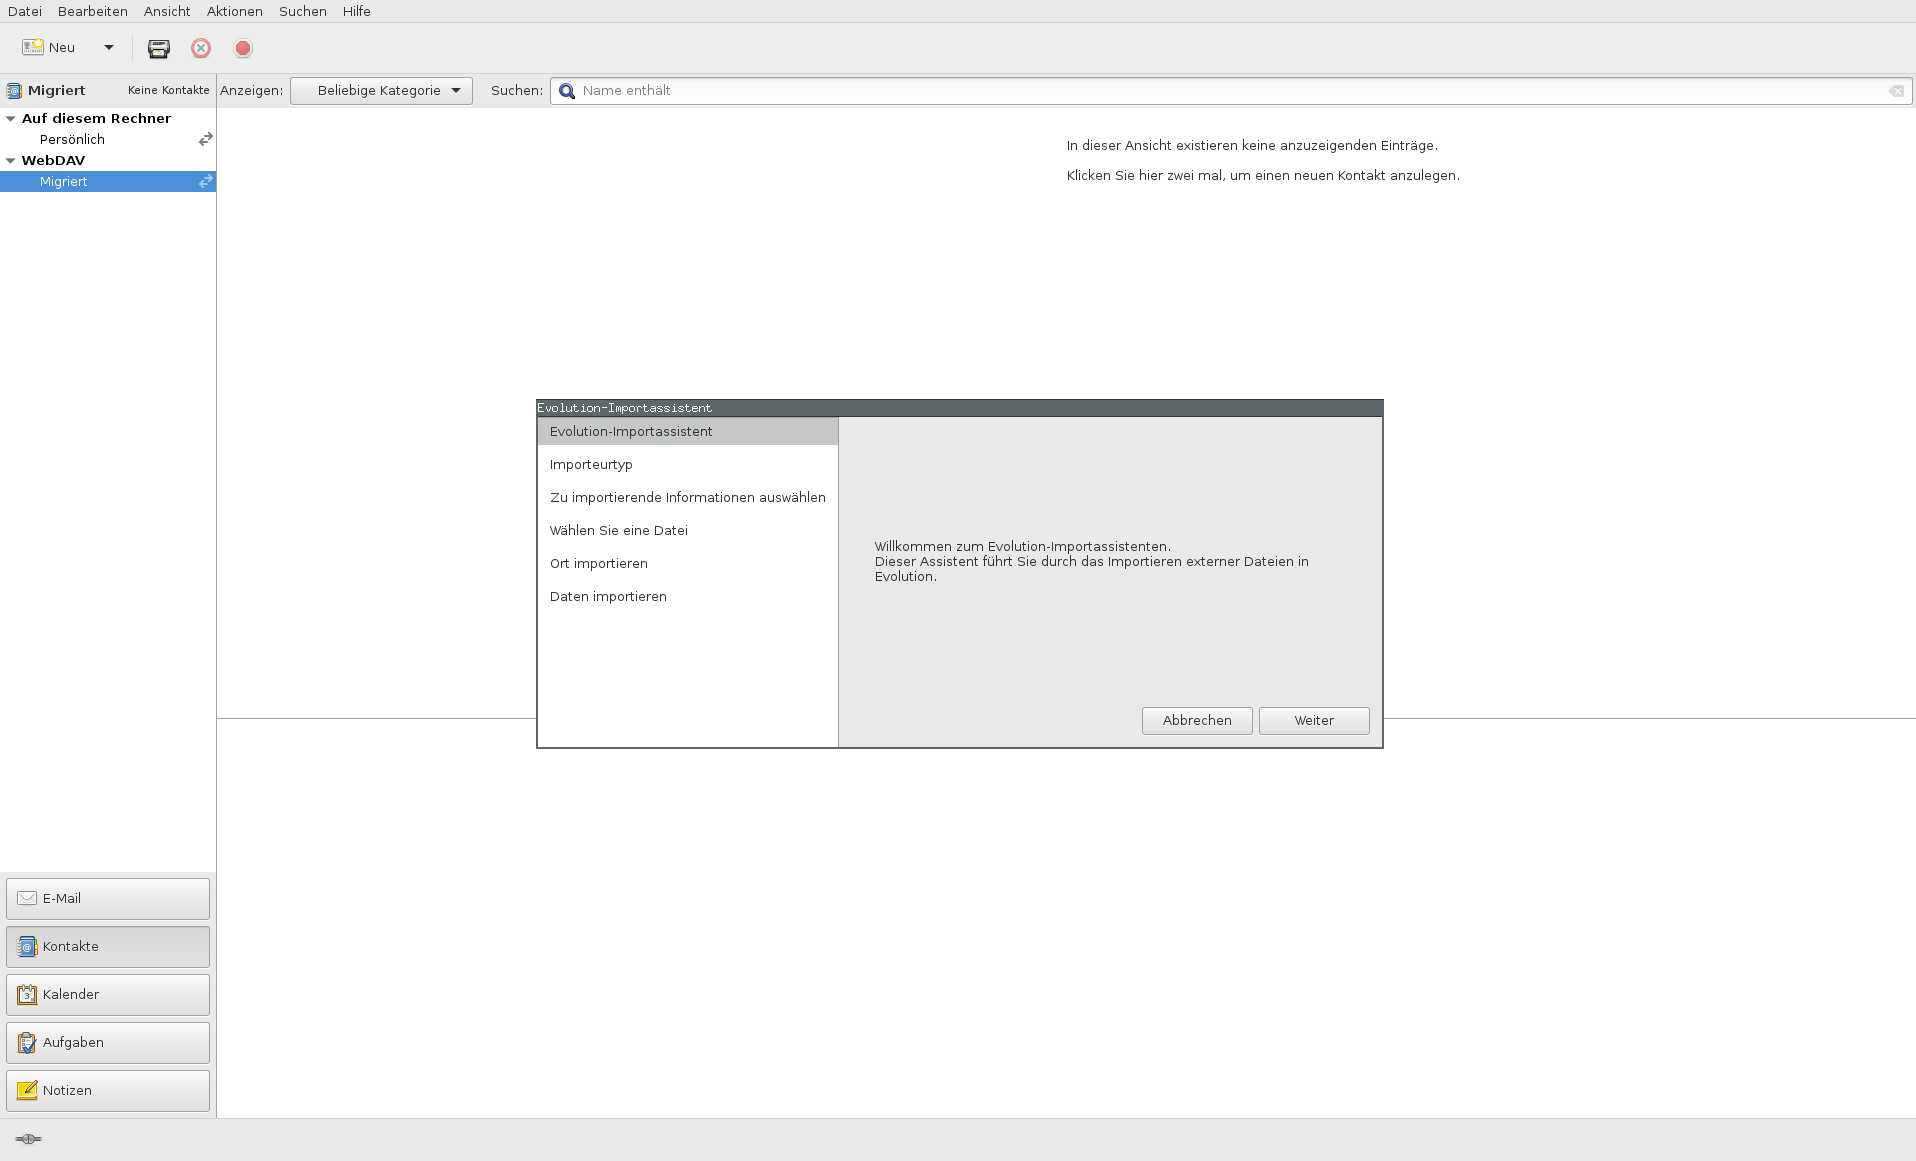Open the Datei menu
The height and width of the screenshot is (1161, 1916).
tap(25, 11)
